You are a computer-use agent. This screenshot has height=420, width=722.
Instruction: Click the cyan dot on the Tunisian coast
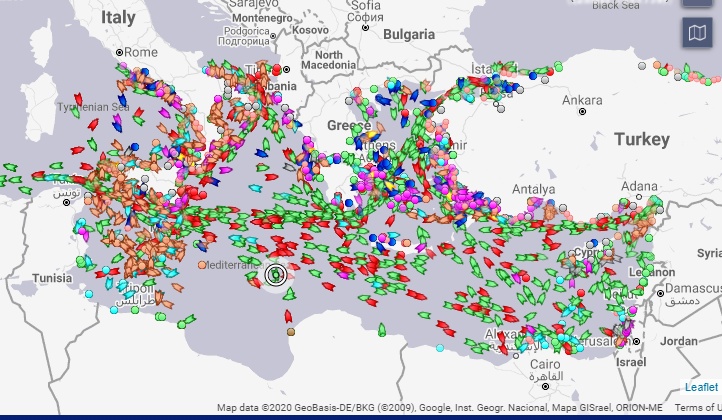pos(90,295)
